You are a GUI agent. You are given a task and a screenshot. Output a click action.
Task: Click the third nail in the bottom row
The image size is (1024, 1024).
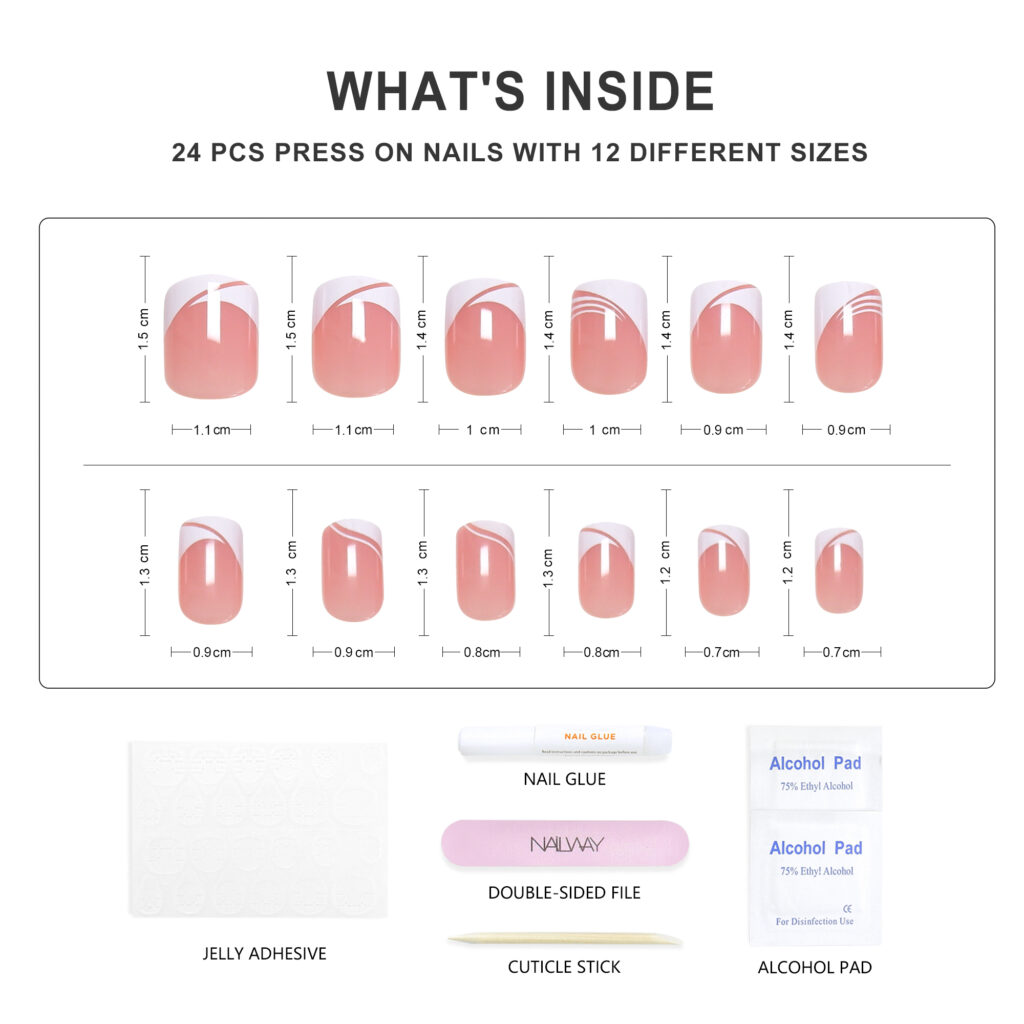pos(485,570)
